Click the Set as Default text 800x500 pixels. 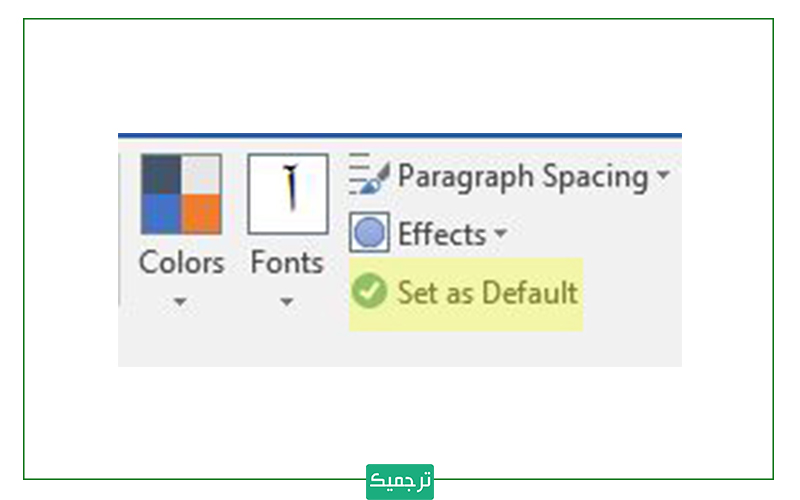pyautogui.click(x=487, y=292)
